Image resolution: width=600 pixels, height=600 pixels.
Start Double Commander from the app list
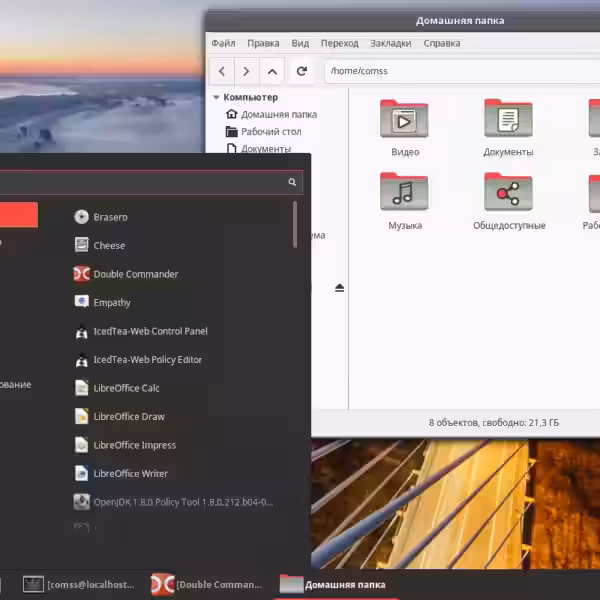coord(135,274)
